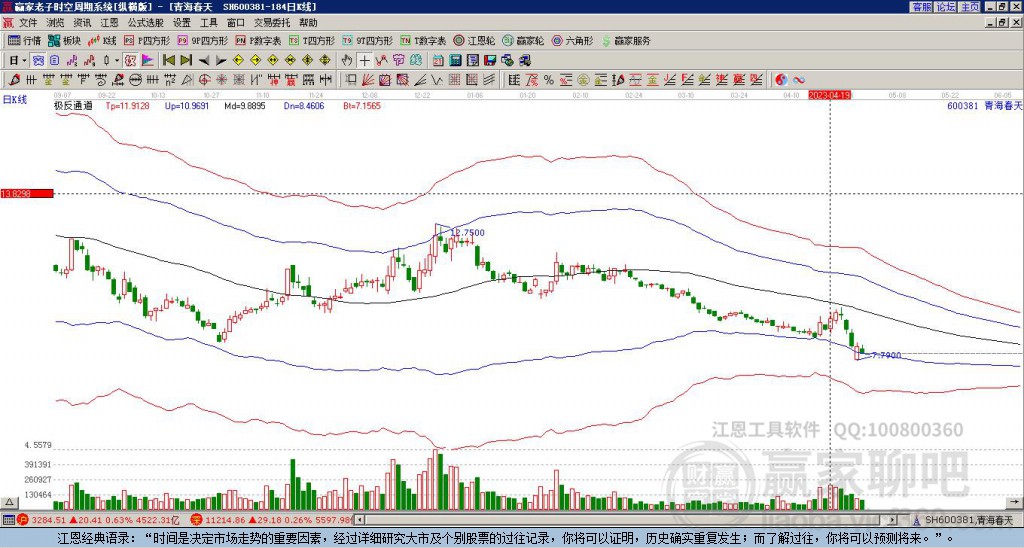This screenshot has width=1024, height=548.
Task: Open the 板块 sector view
Action: [64, 40]
